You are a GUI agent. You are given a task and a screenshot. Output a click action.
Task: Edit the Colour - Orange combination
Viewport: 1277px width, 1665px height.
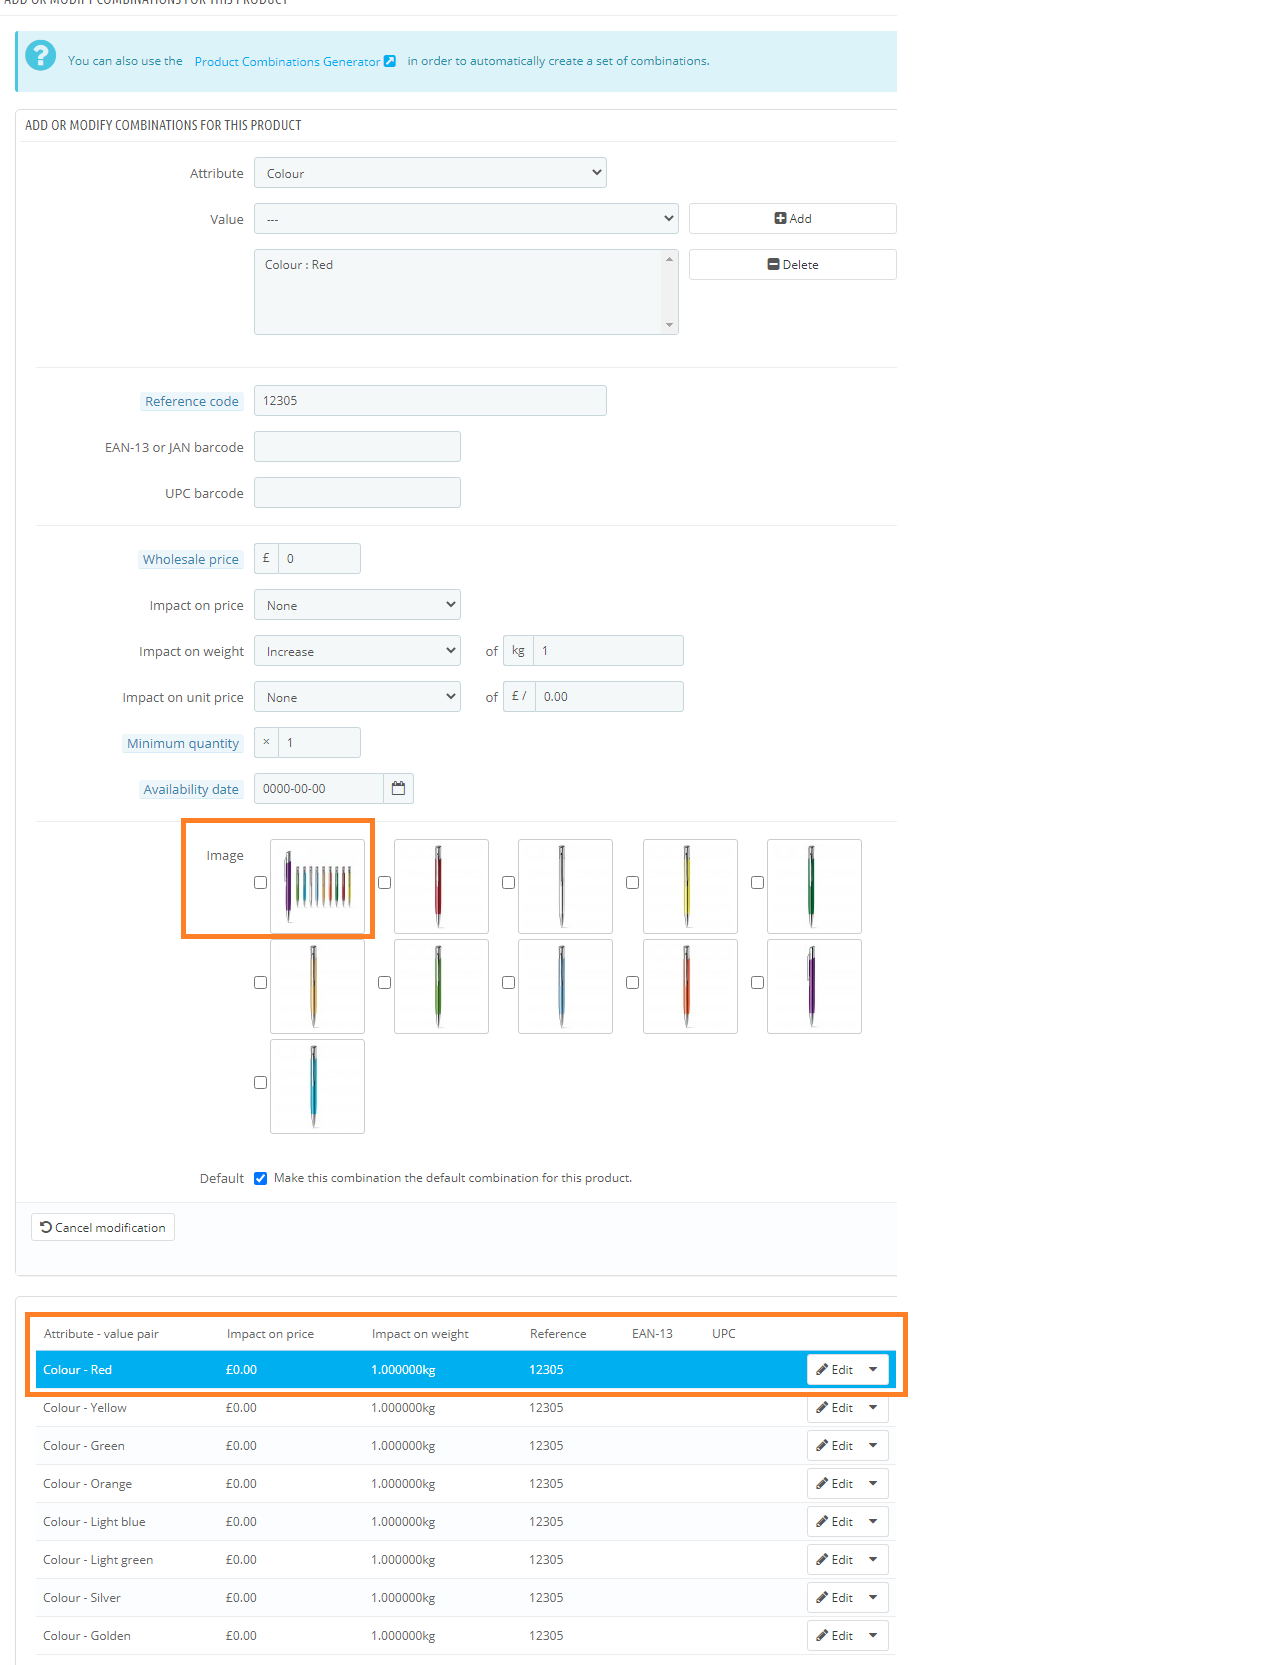coord(834,1484)
